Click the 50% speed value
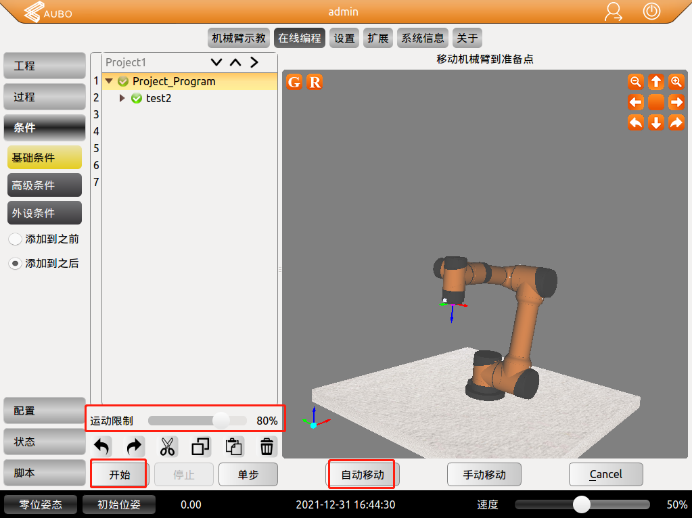 [677, 505]
